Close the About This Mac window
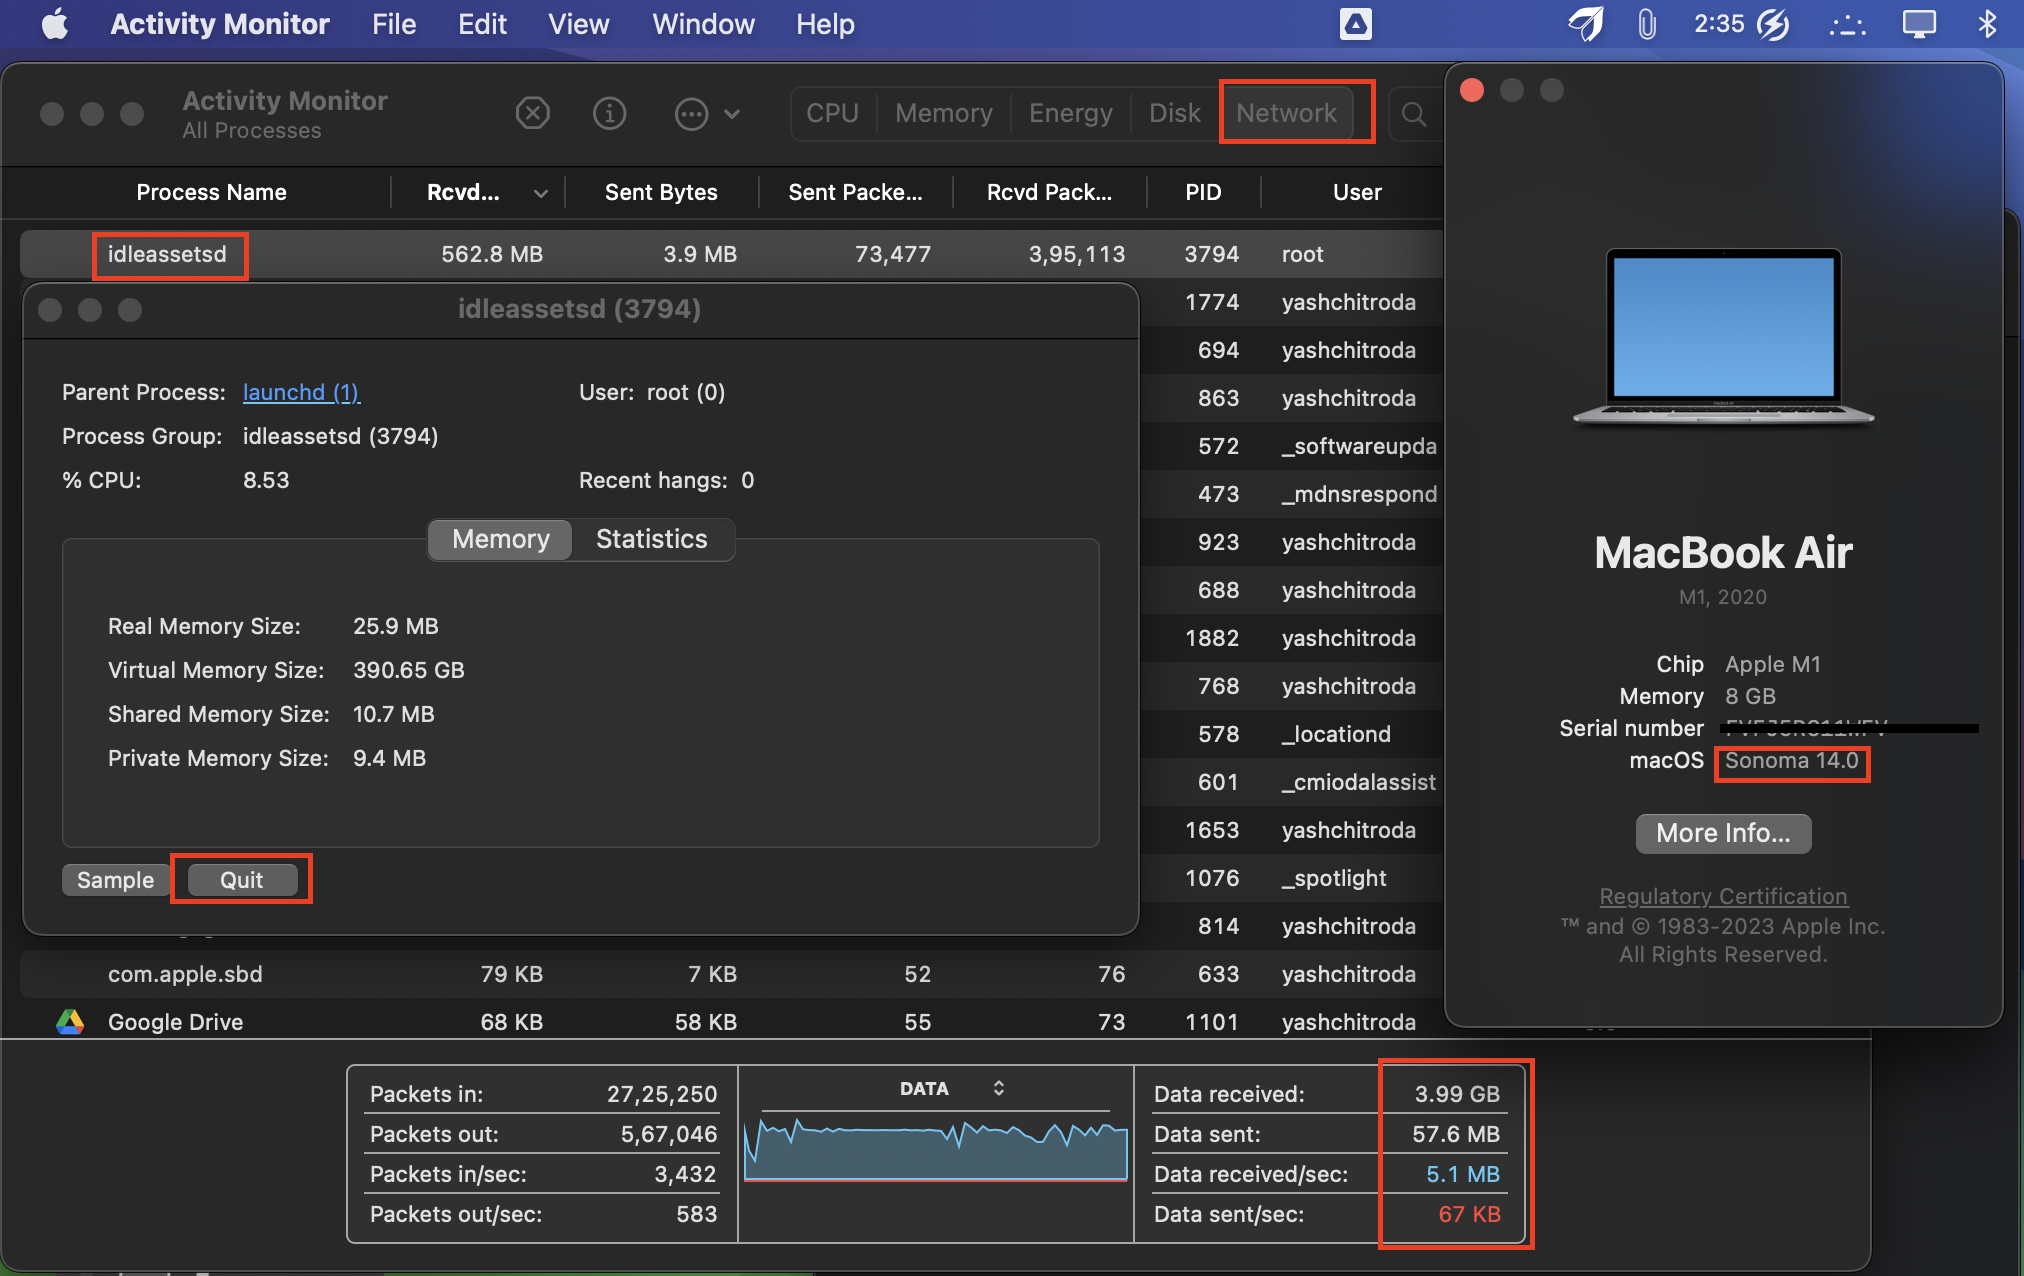 [1472, 90]
